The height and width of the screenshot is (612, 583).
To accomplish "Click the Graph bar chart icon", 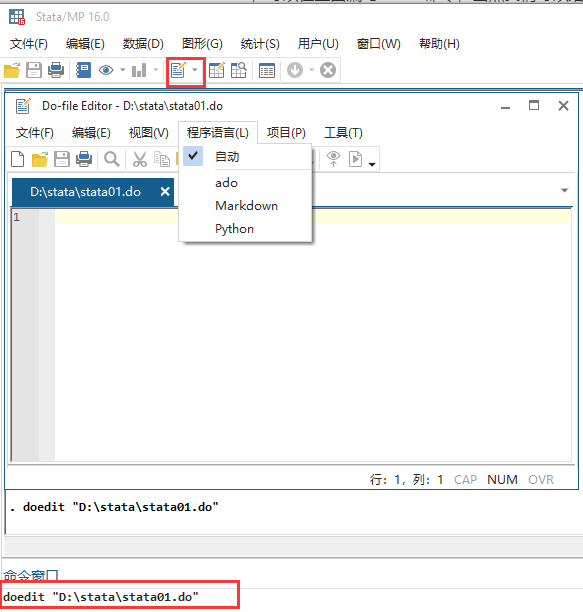I will [139, 70].
